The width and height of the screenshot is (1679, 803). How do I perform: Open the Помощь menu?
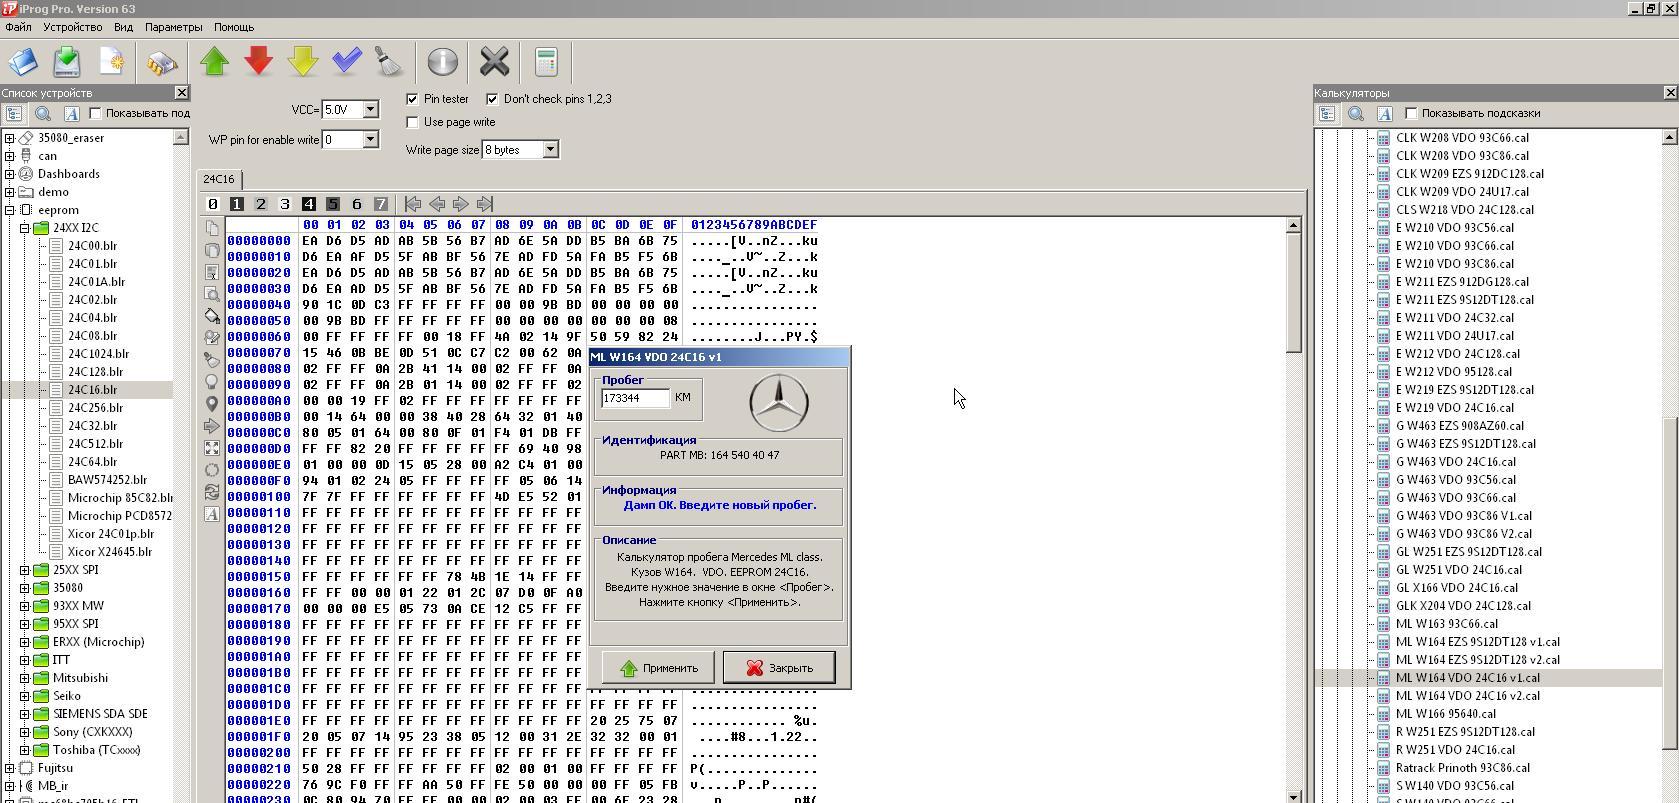[x=233, y=27]
